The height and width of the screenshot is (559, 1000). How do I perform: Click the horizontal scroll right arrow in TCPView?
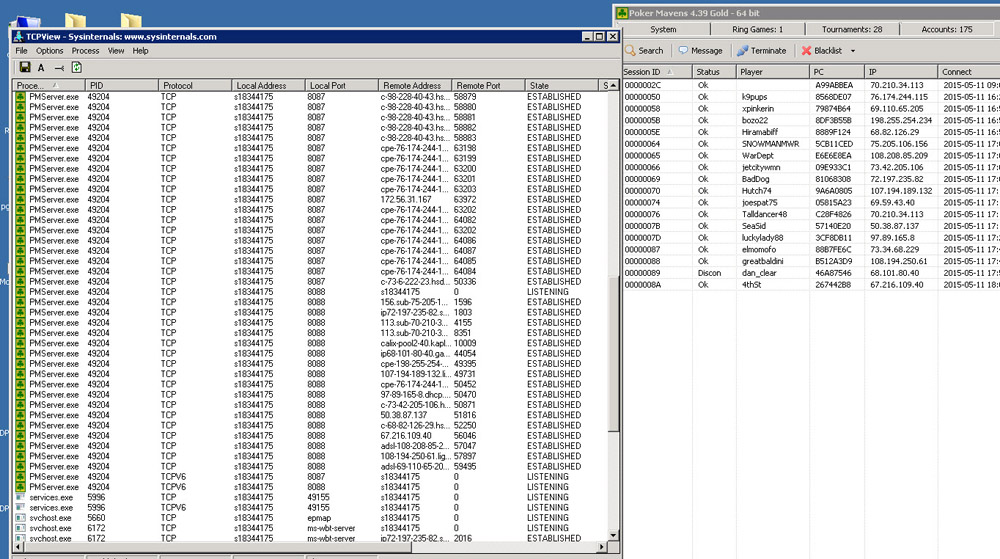[x=601, y=547]
